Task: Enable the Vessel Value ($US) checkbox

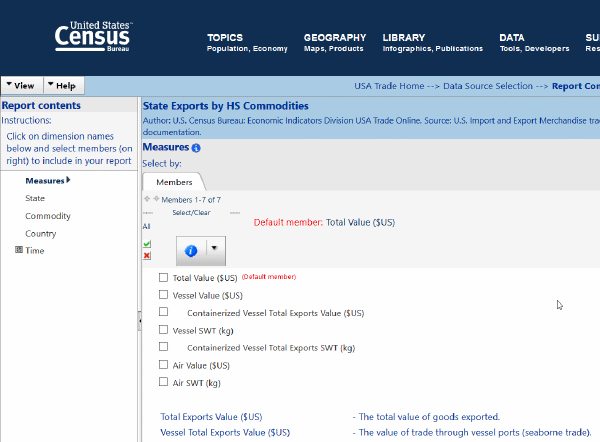Action: tap(164, 295)
